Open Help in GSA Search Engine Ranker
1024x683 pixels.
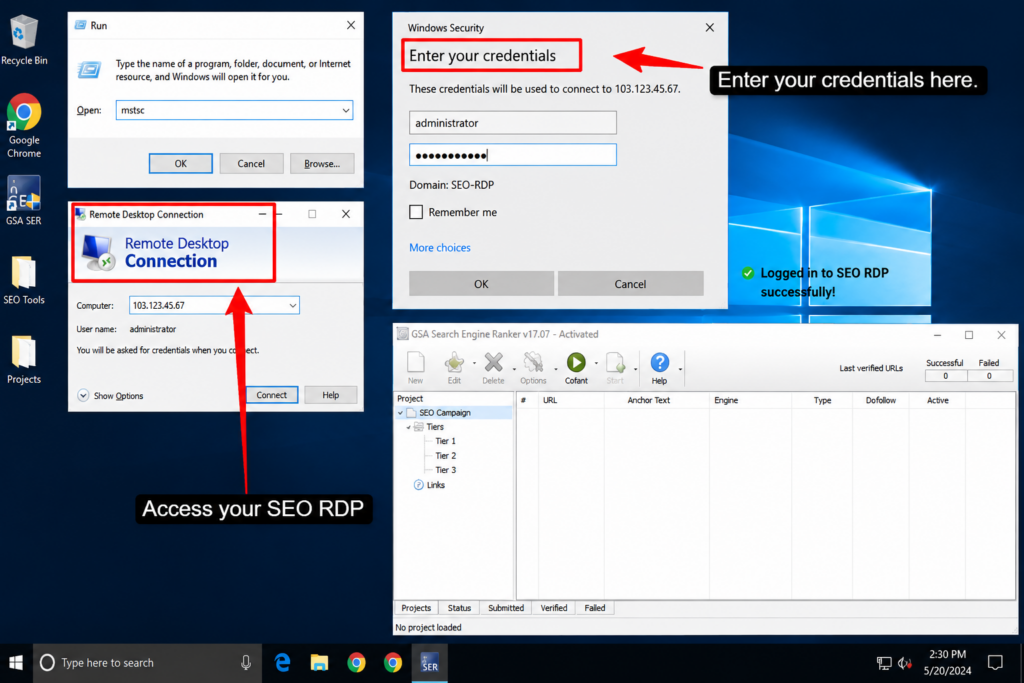tap(660, 368)
